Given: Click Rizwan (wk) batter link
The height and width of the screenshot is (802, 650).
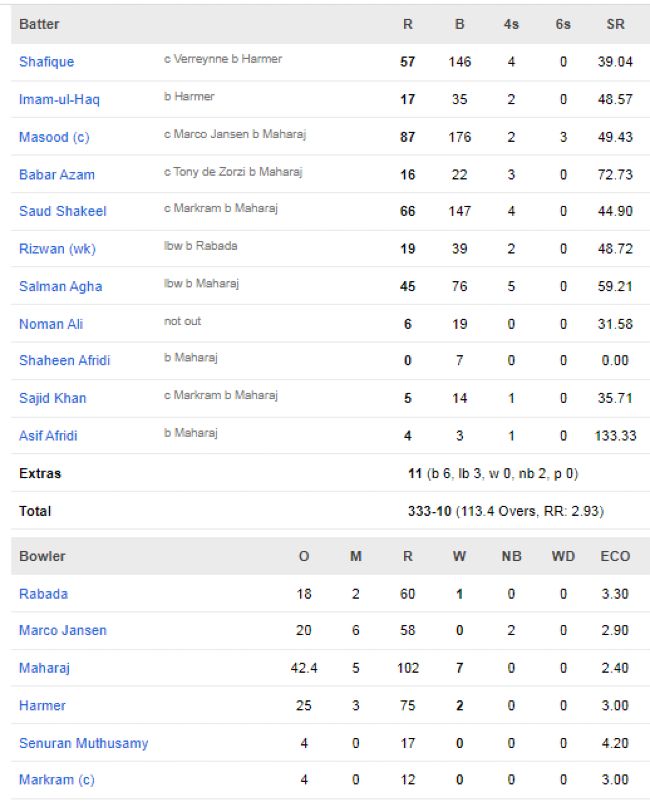Looking at the screenshot, I should pos(57,249).
